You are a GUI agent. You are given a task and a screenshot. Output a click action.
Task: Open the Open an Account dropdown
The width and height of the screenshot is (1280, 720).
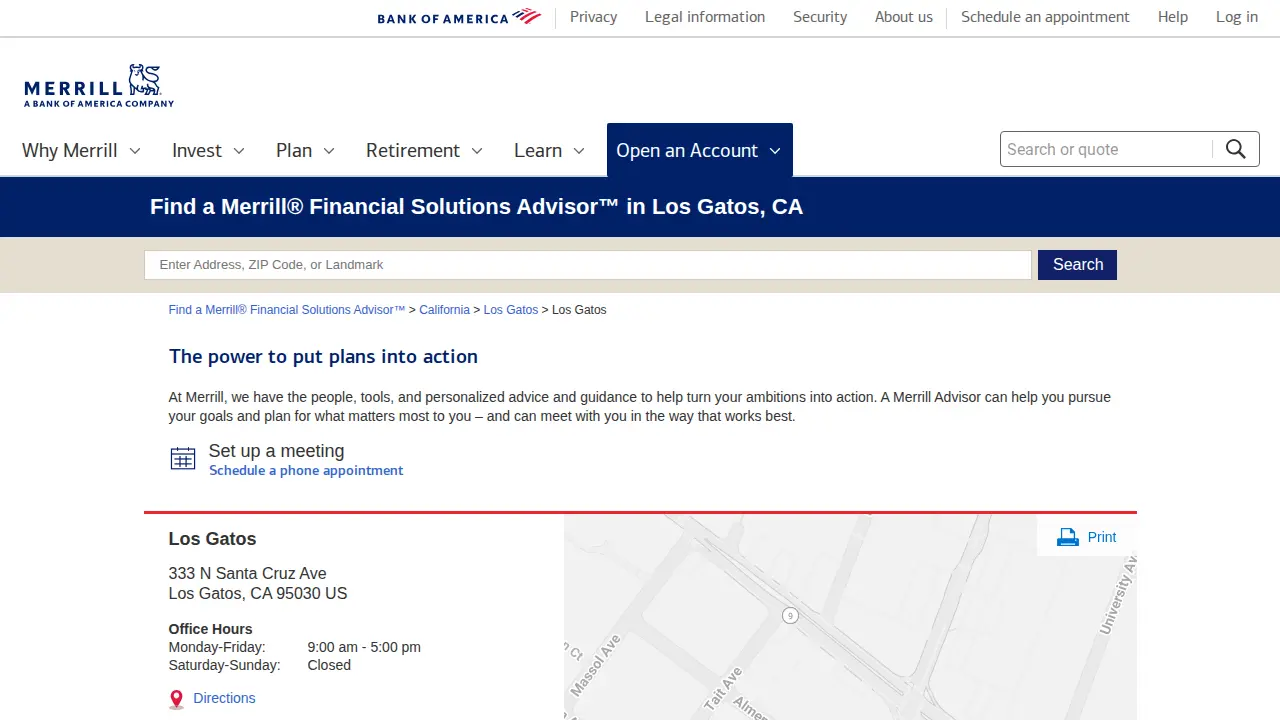pyautogui.click(x=700, y=150)
